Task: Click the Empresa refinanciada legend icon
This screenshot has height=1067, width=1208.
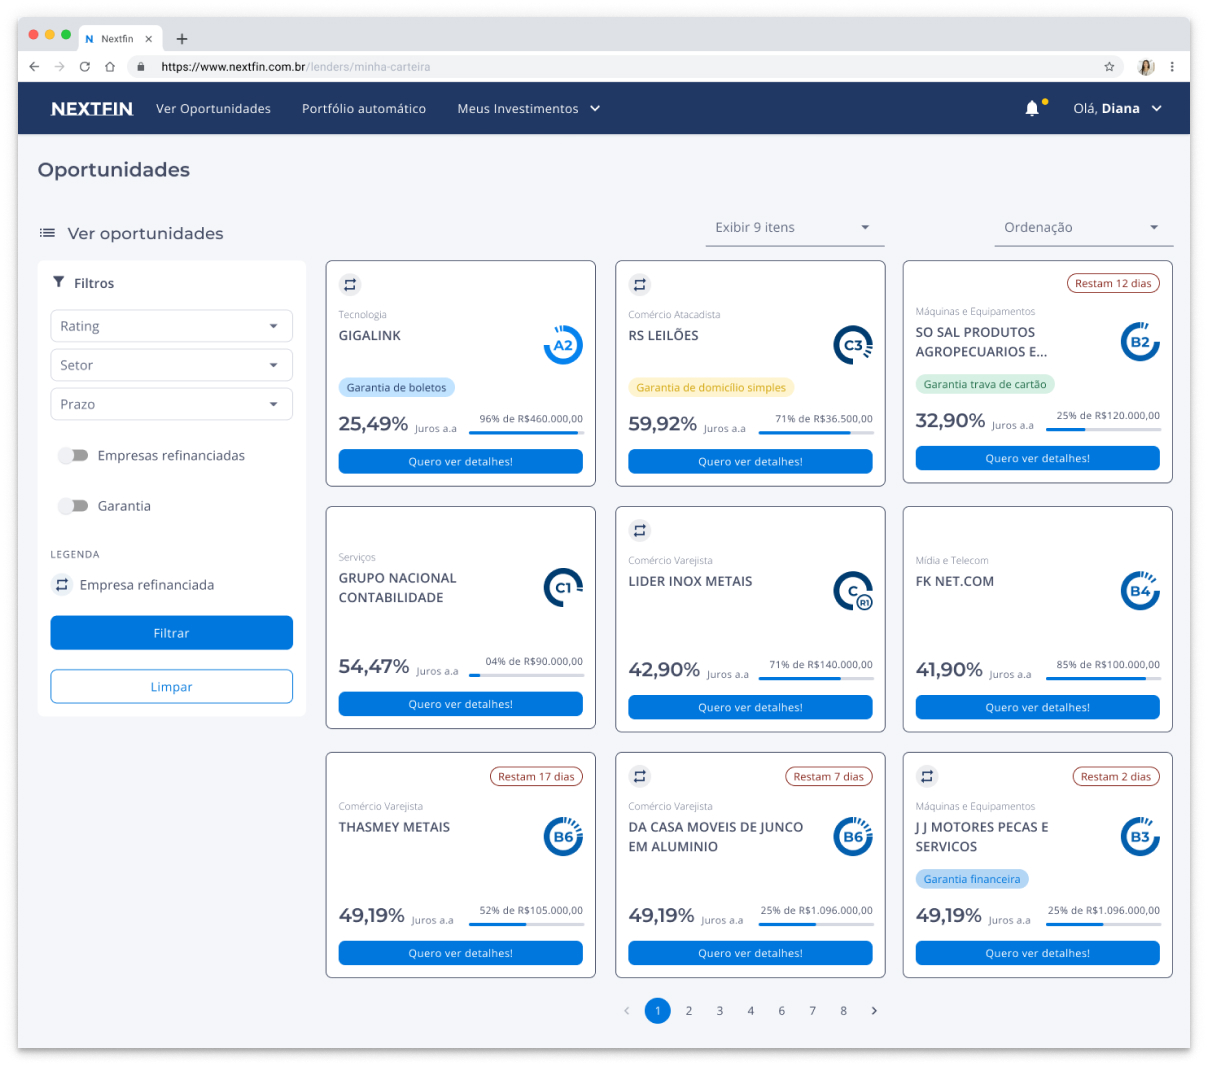Action: tap(62, 585)
